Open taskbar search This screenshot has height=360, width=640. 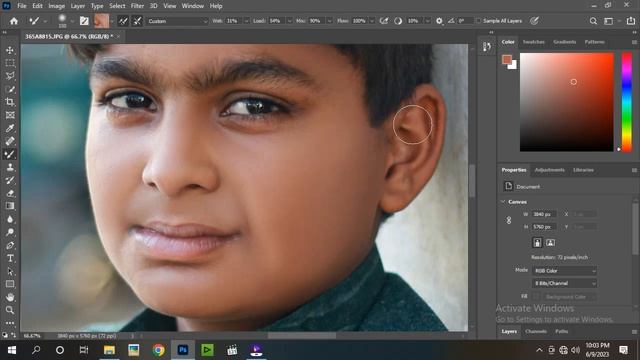coord(36,350)
